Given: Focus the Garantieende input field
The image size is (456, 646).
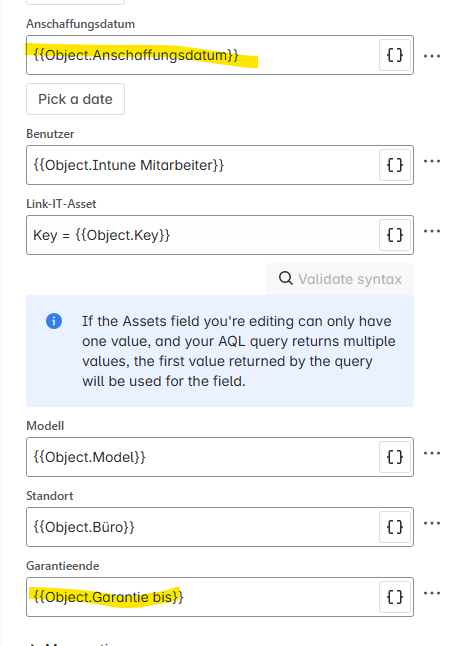Looking at the screenshot, I should coord(202,597).
